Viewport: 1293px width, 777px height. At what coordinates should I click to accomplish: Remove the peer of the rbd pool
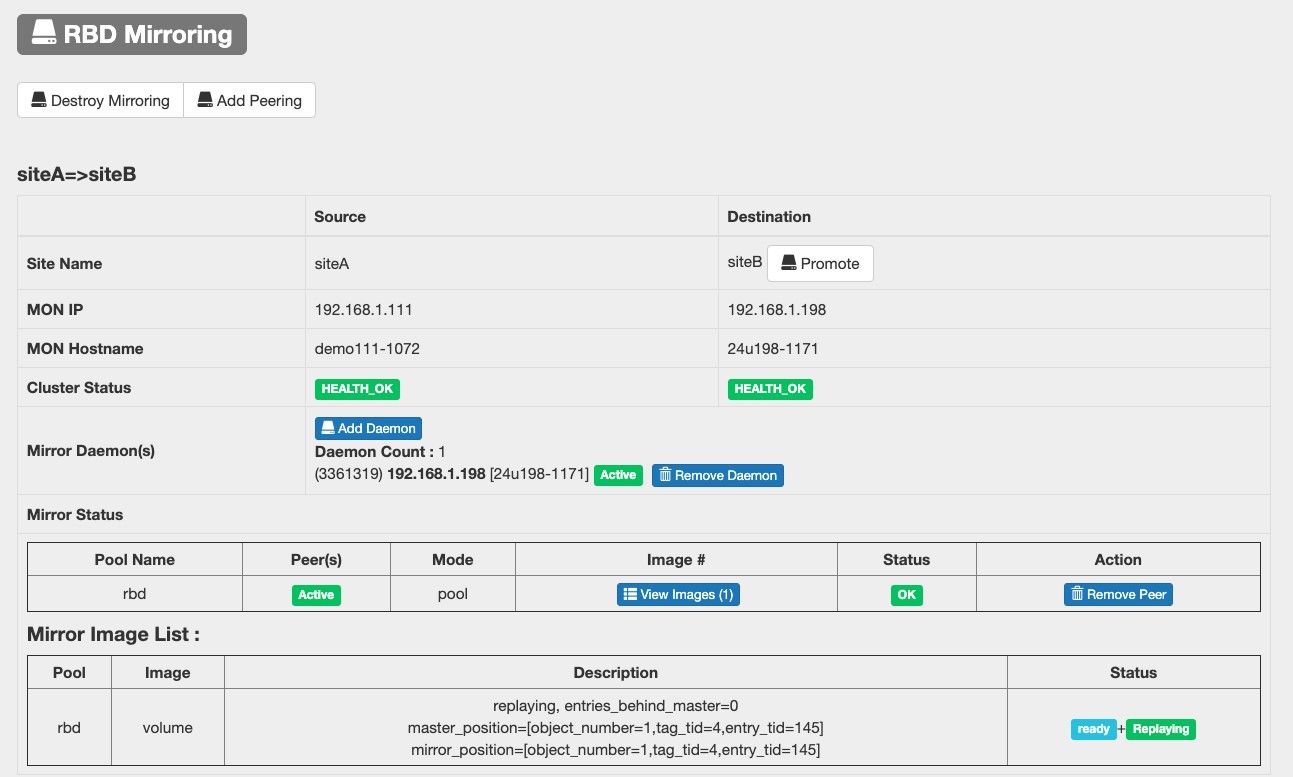pos(1118,593)
